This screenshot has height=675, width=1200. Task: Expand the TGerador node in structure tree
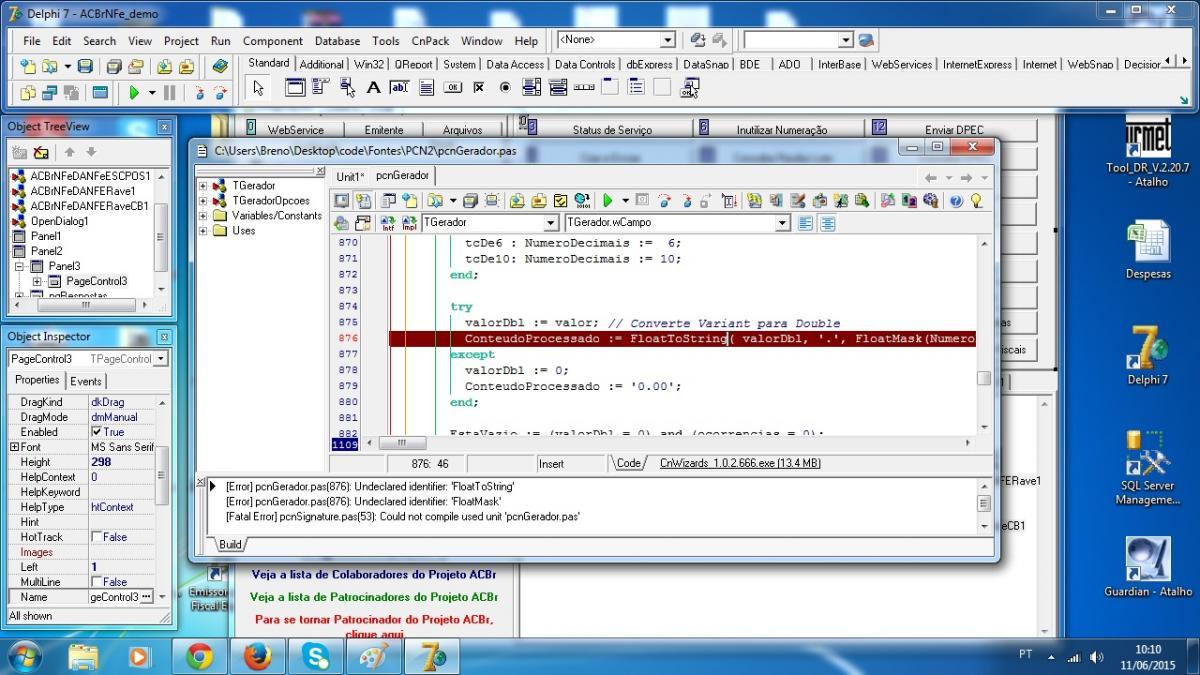[204, 186]
